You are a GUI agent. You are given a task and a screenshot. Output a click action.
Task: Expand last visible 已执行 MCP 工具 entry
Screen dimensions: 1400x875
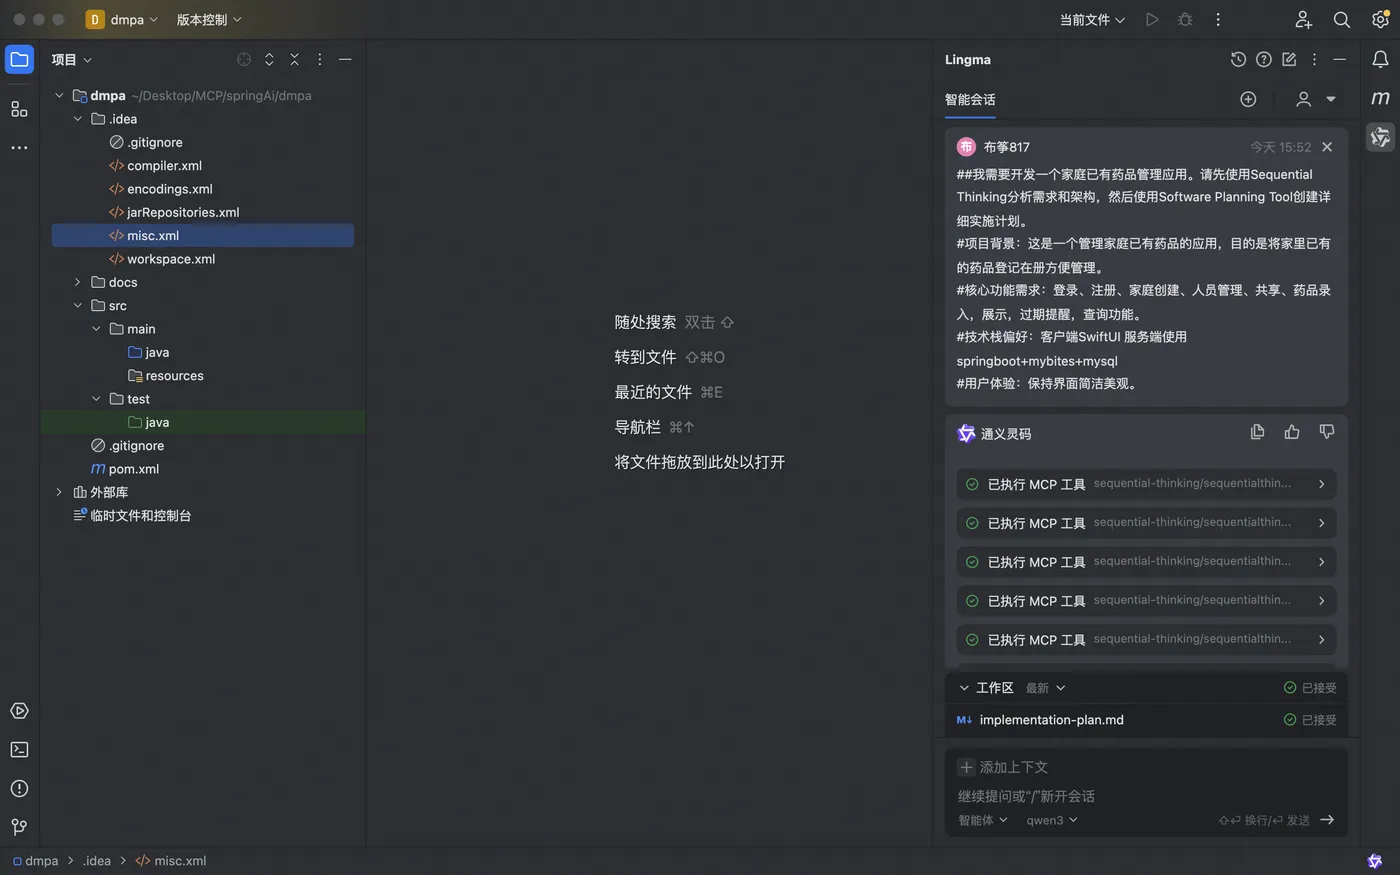point(1146,640)
